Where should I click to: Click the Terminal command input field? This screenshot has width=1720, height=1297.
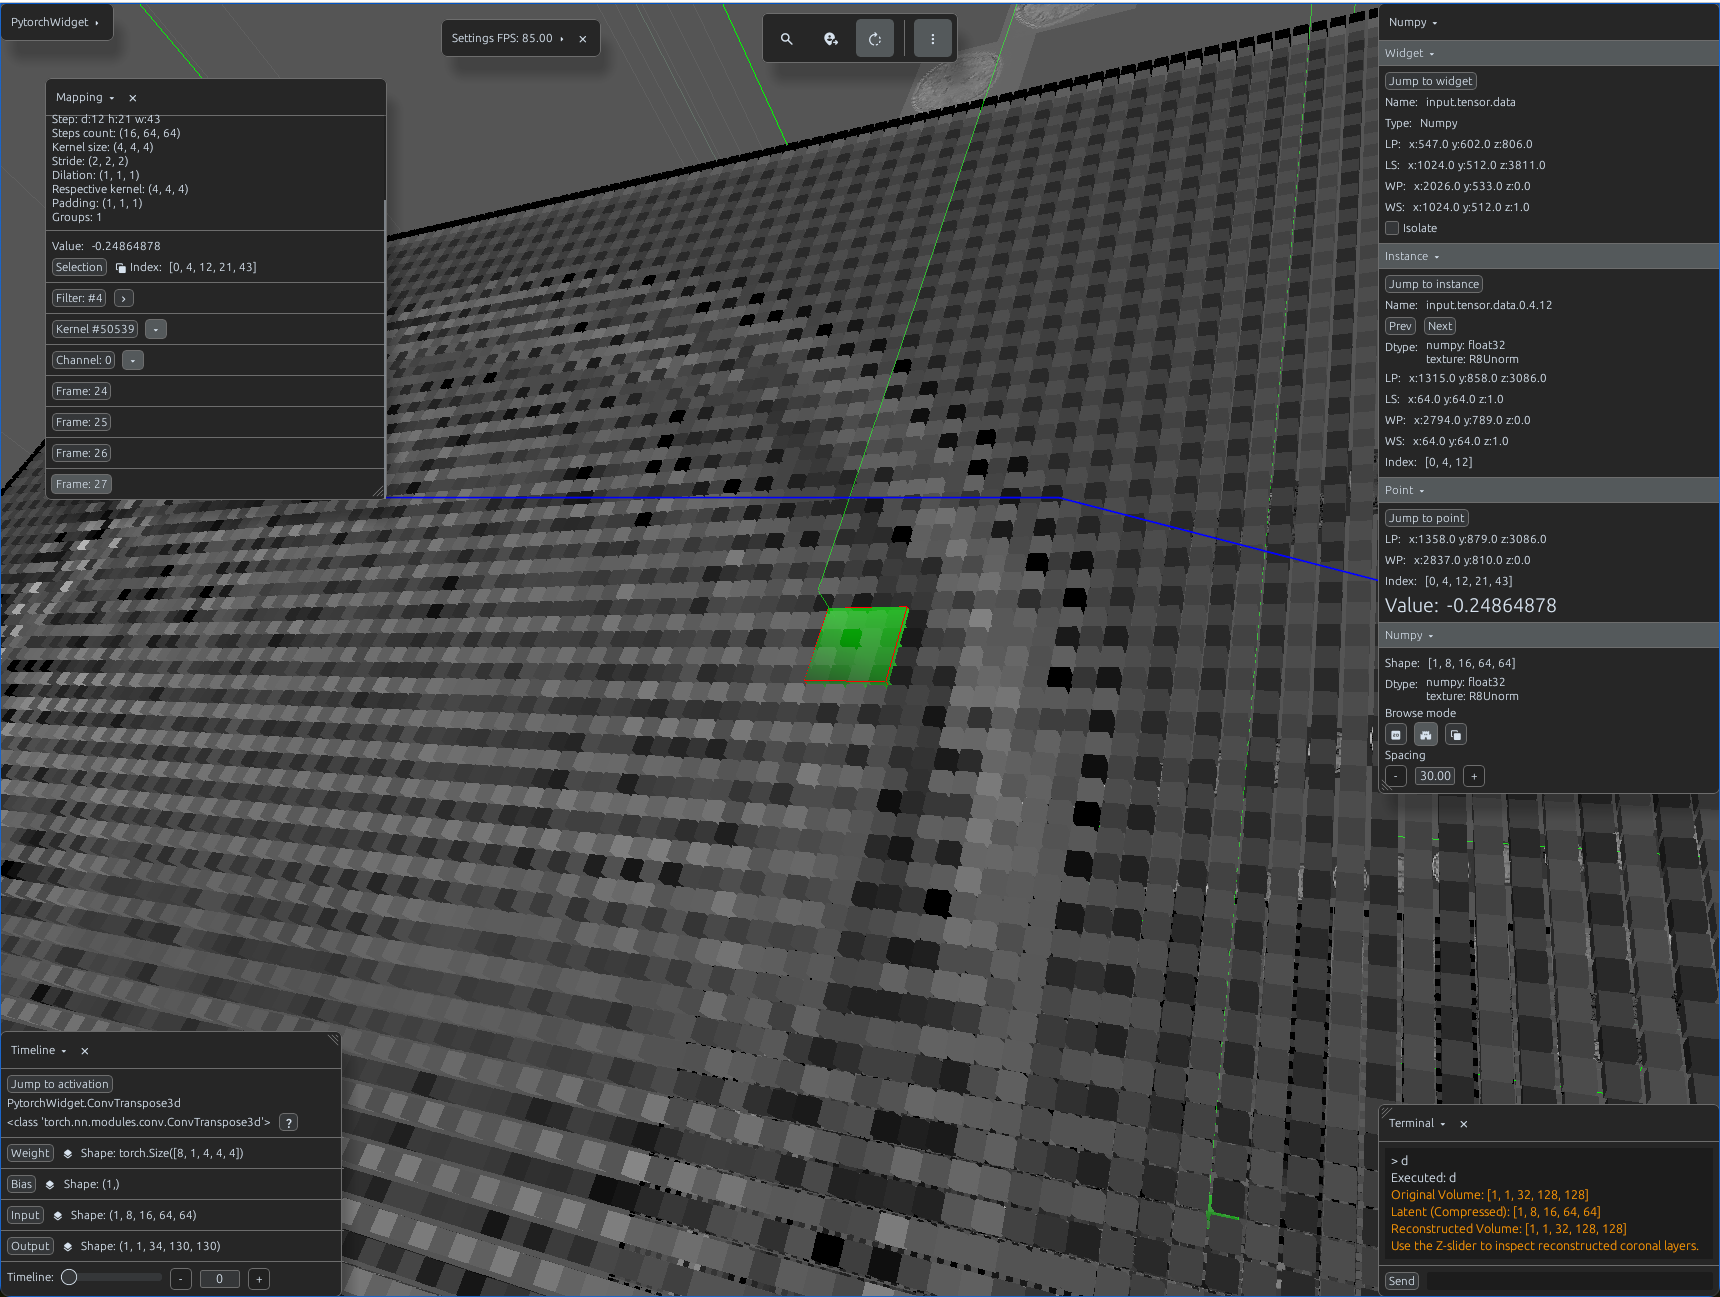coord(1568,1282)
